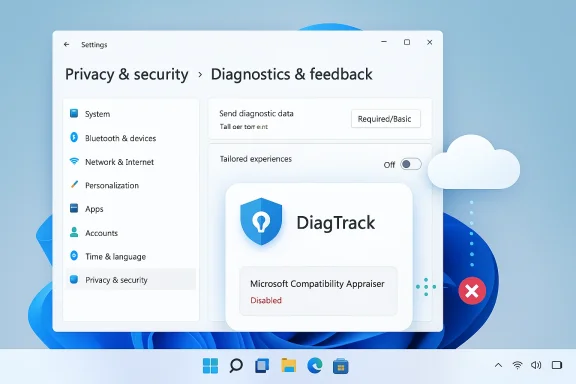
Task: Launch Microsoft Edge from the taskbar
Action: [315, 366]
